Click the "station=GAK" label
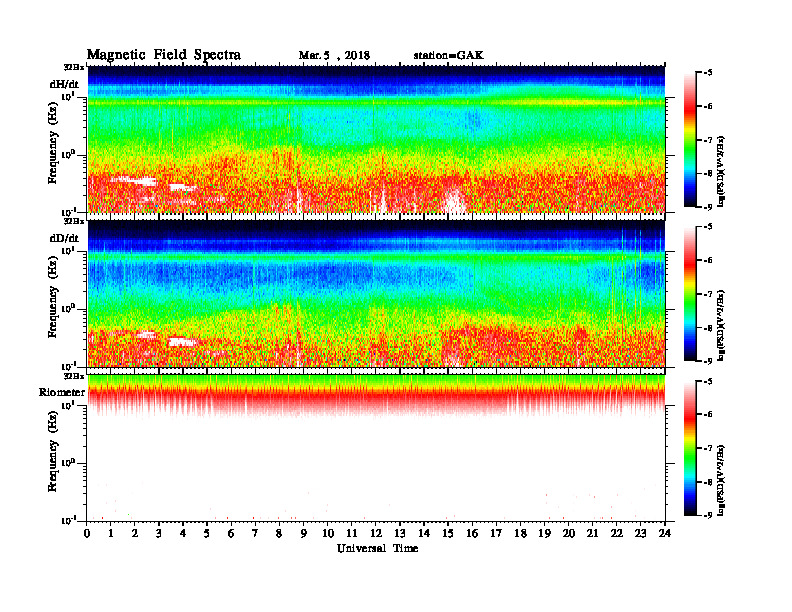 tap(448, 56)
